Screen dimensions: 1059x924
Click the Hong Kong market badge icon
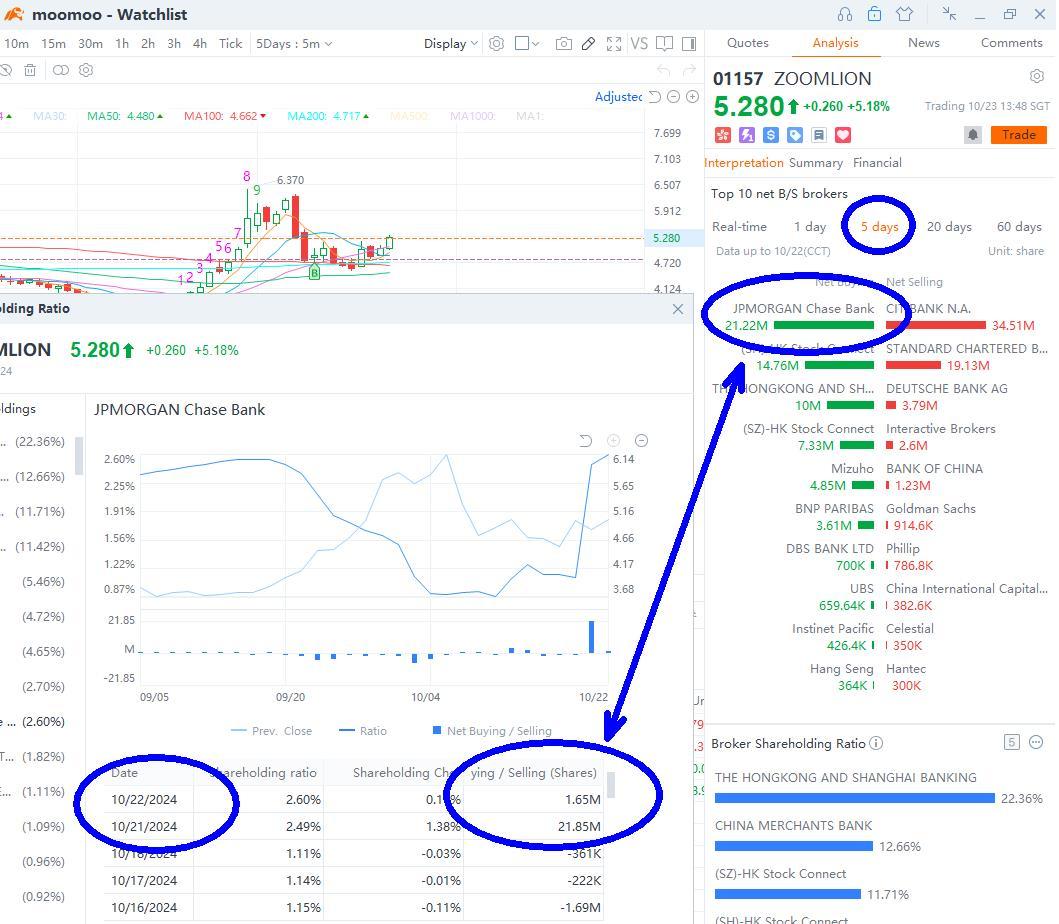pyautogui.click(x=723, y=135)
